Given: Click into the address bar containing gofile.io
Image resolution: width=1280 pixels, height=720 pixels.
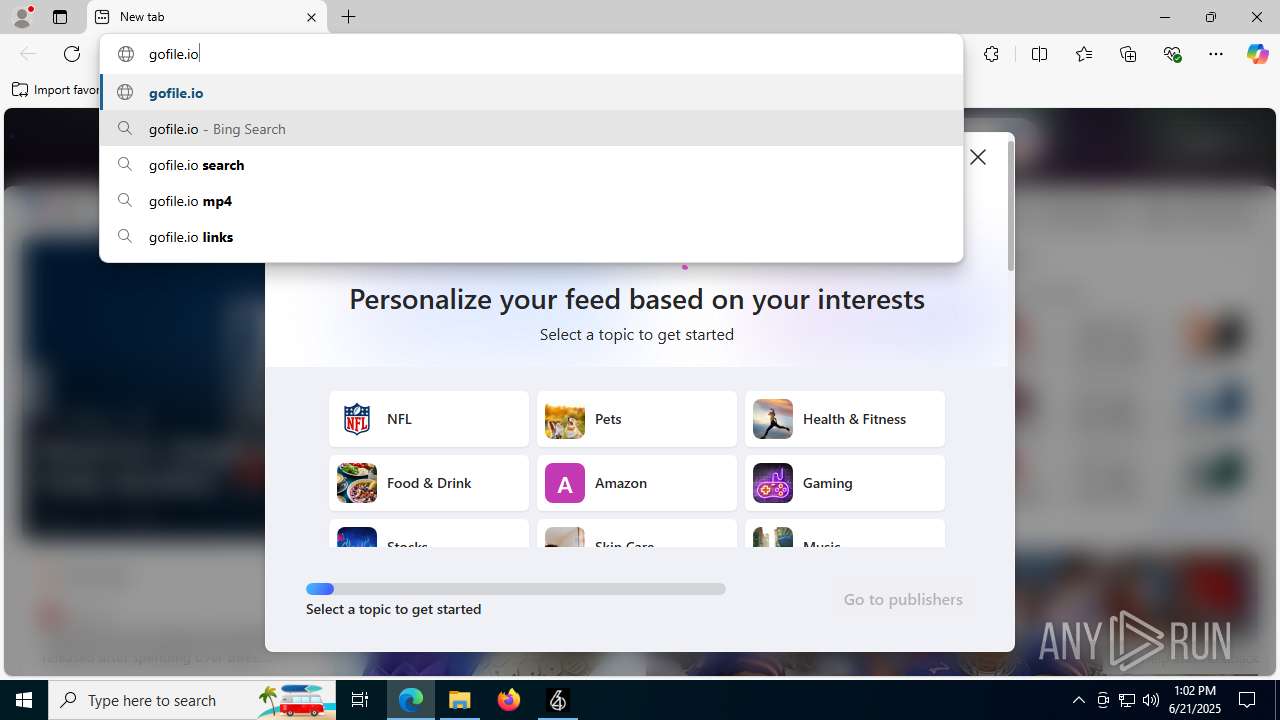Looking at the screenshot, I should [531, 54].
